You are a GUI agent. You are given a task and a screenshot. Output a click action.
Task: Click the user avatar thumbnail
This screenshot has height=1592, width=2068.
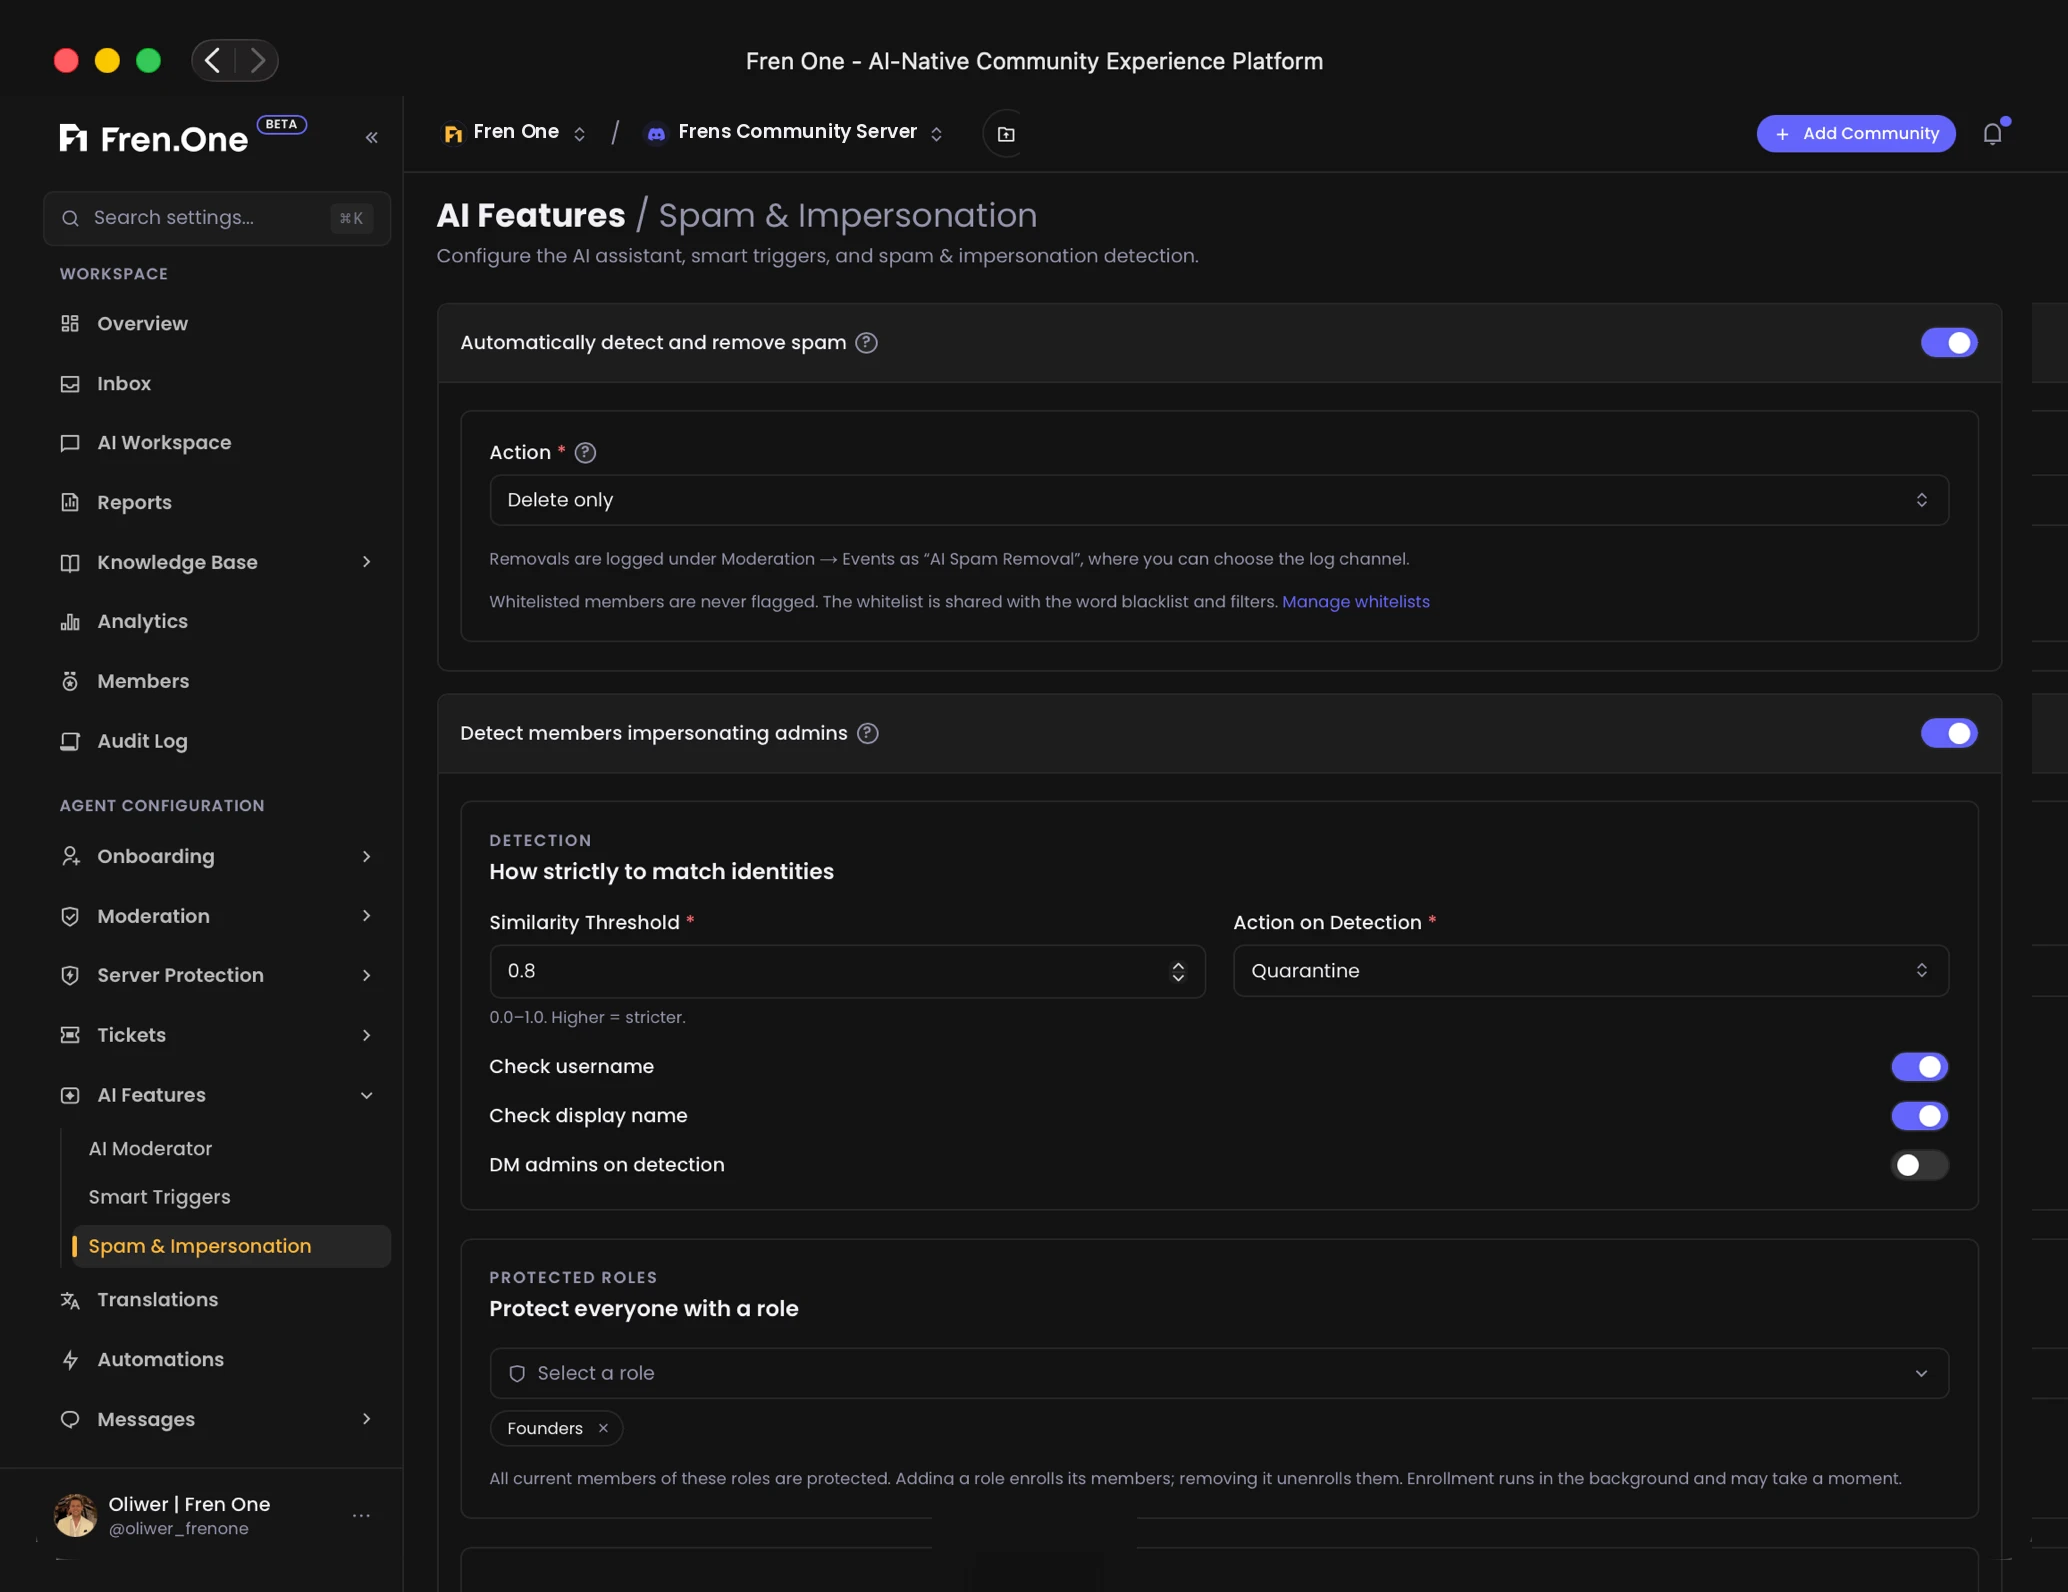coord(75,1515)
